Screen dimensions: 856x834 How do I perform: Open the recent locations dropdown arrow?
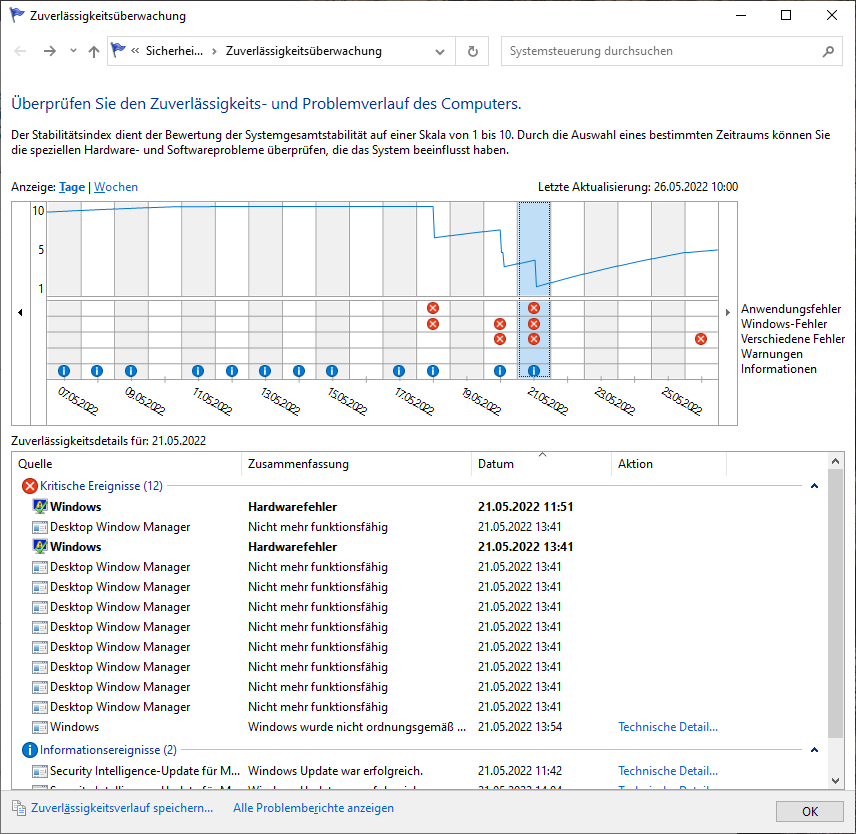pos(73,51)
